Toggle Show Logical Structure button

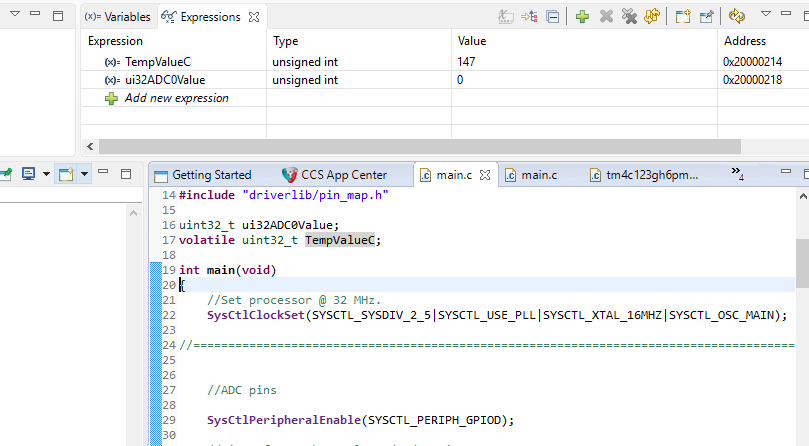[529, 17]
